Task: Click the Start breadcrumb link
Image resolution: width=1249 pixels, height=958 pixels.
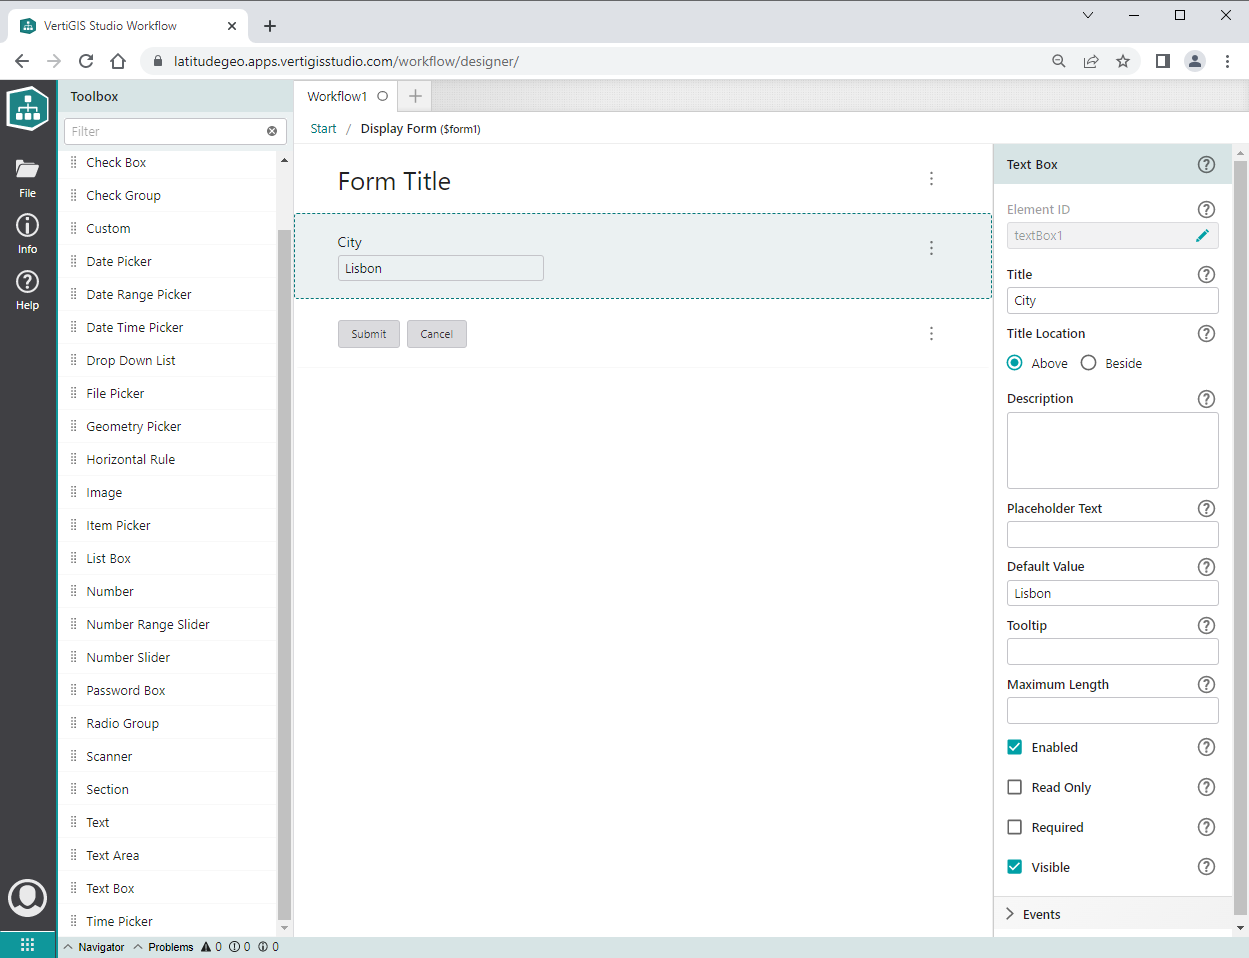Action: [323, 129]
